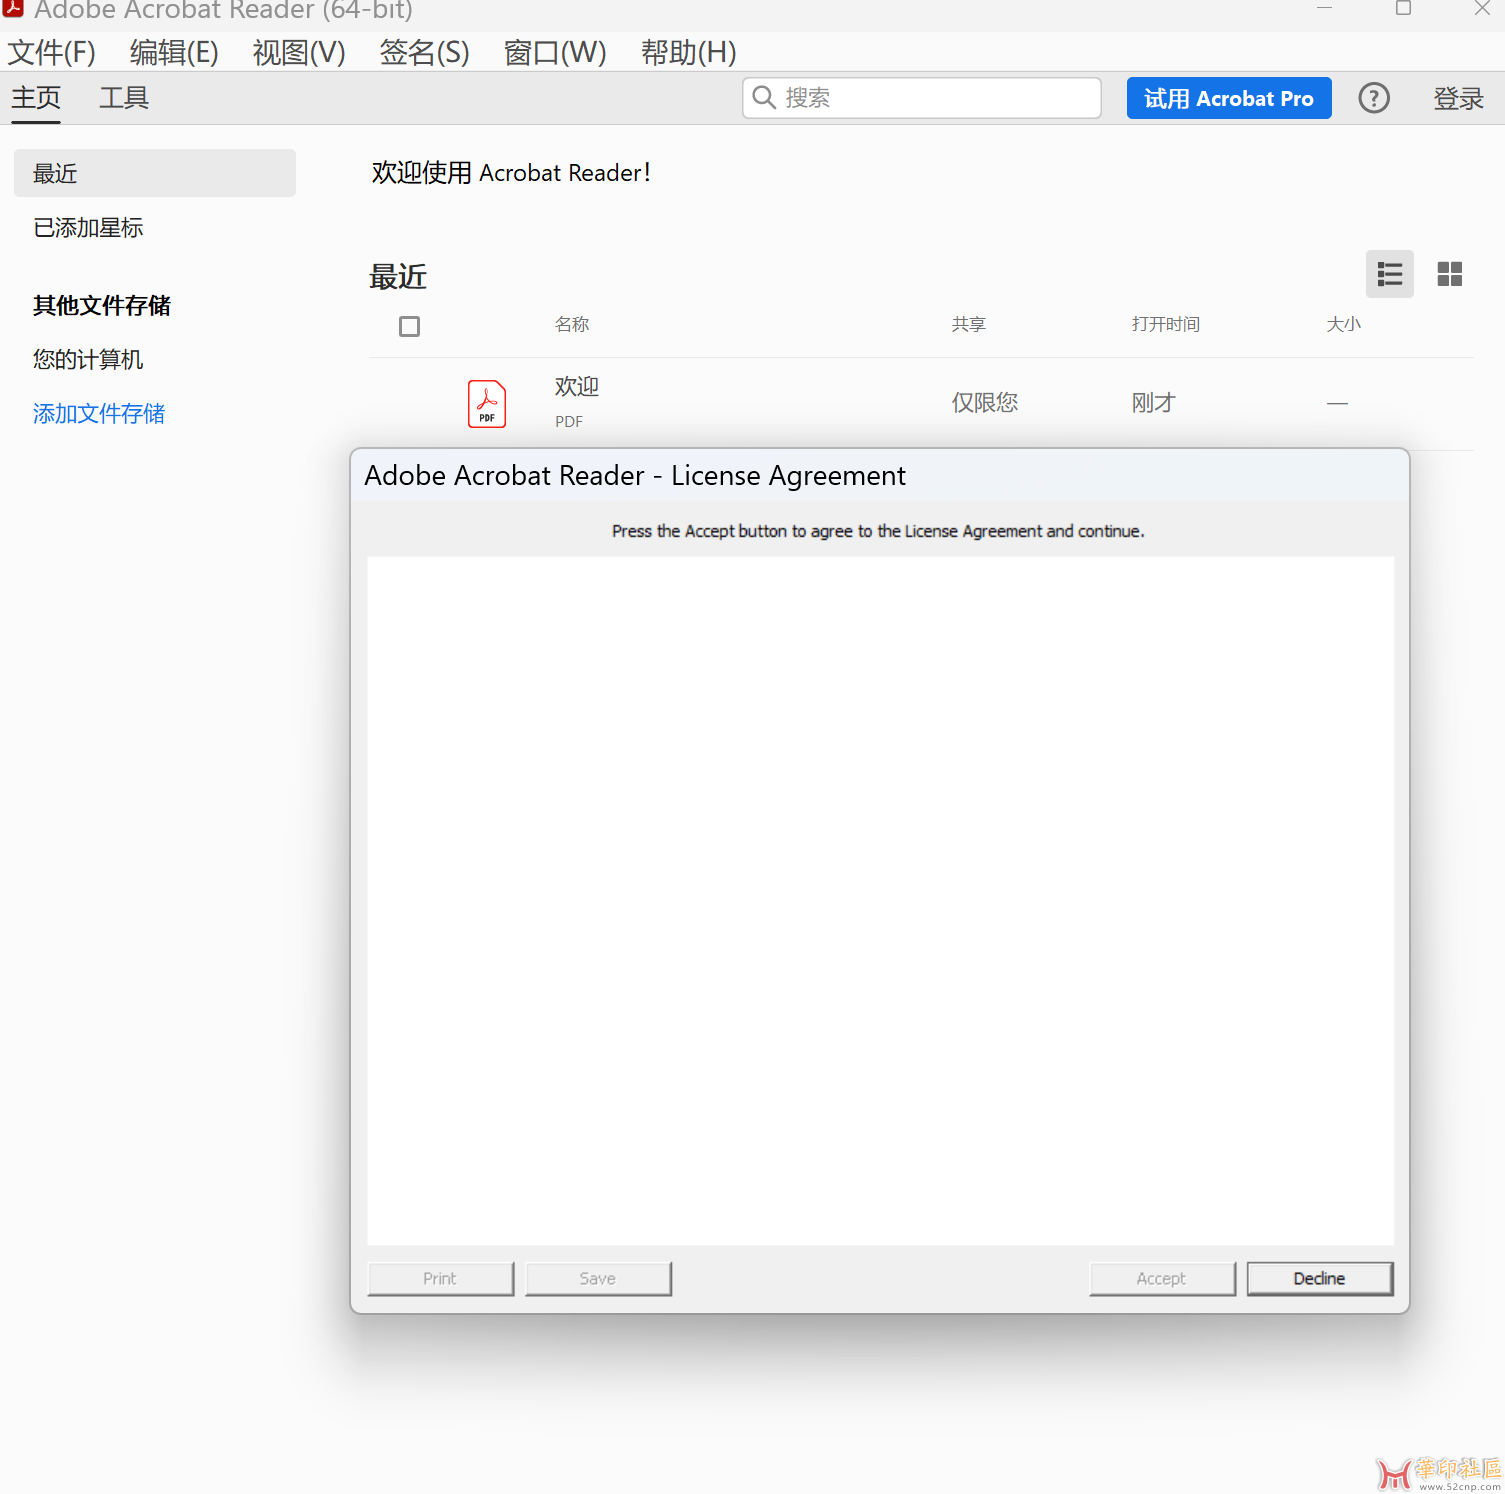Select 最近 in the sidebar
The height and width of the screenshot is (1494, 1505).
(155, 173)
